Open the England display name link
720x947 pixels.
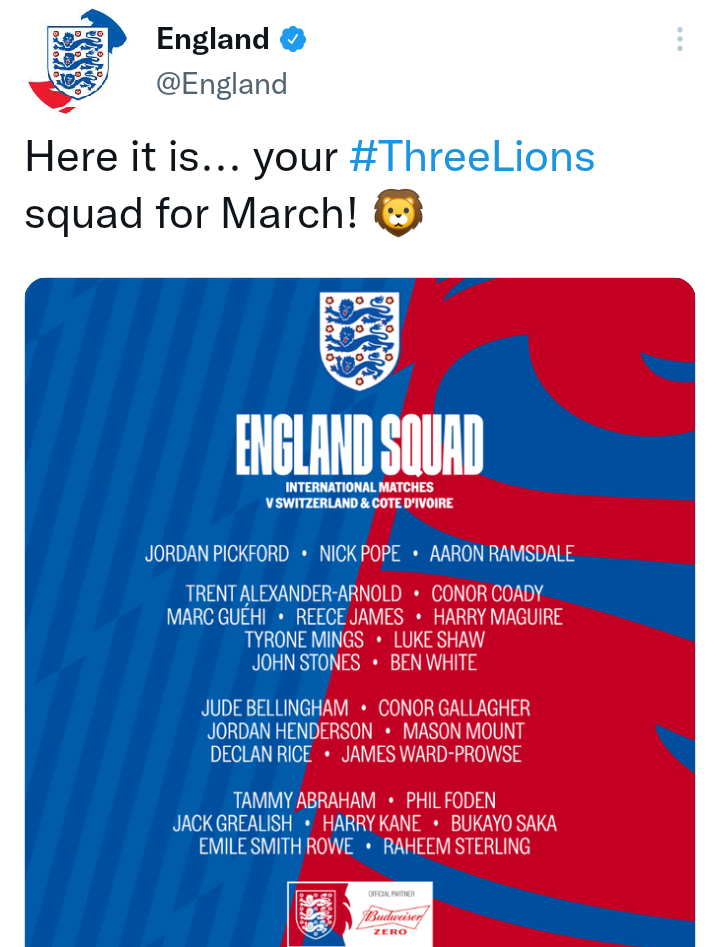213,39
